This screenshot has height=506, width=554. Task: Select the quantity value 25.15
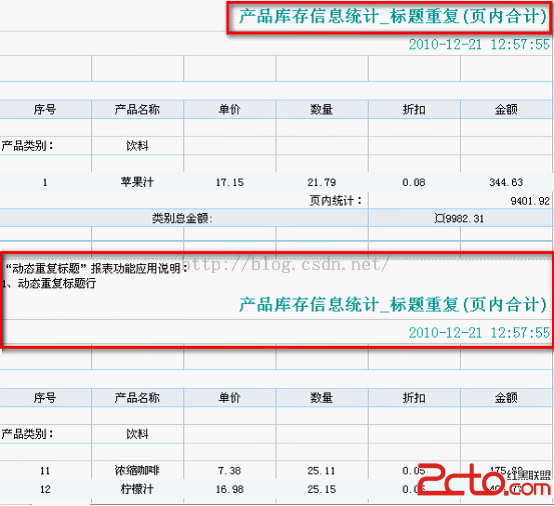322,489
